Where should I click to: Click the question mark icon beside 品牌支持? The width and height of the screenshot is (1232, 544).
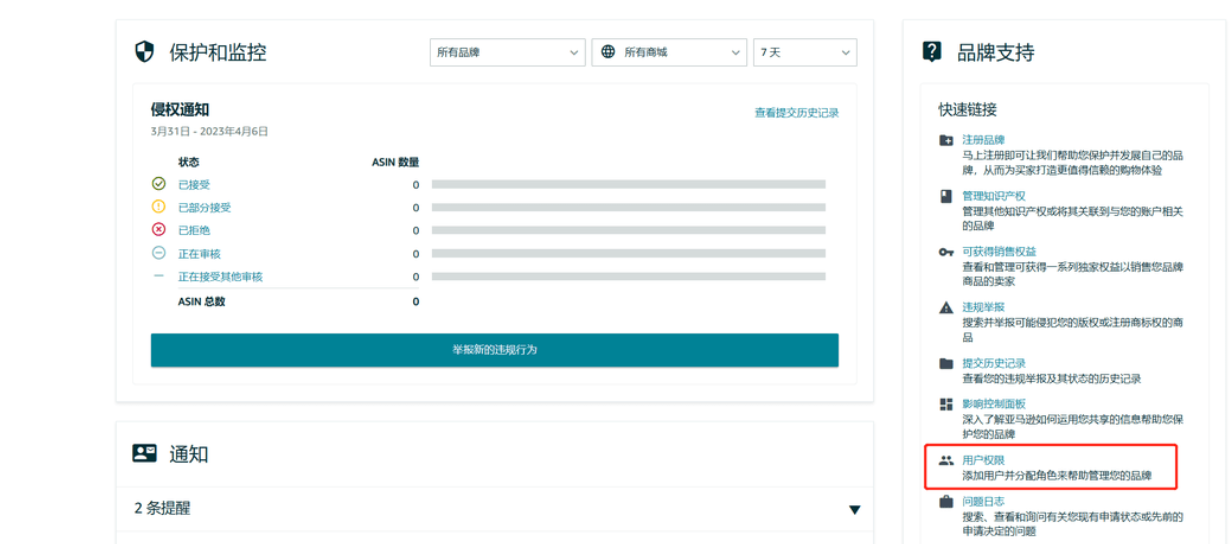(932, 52)
